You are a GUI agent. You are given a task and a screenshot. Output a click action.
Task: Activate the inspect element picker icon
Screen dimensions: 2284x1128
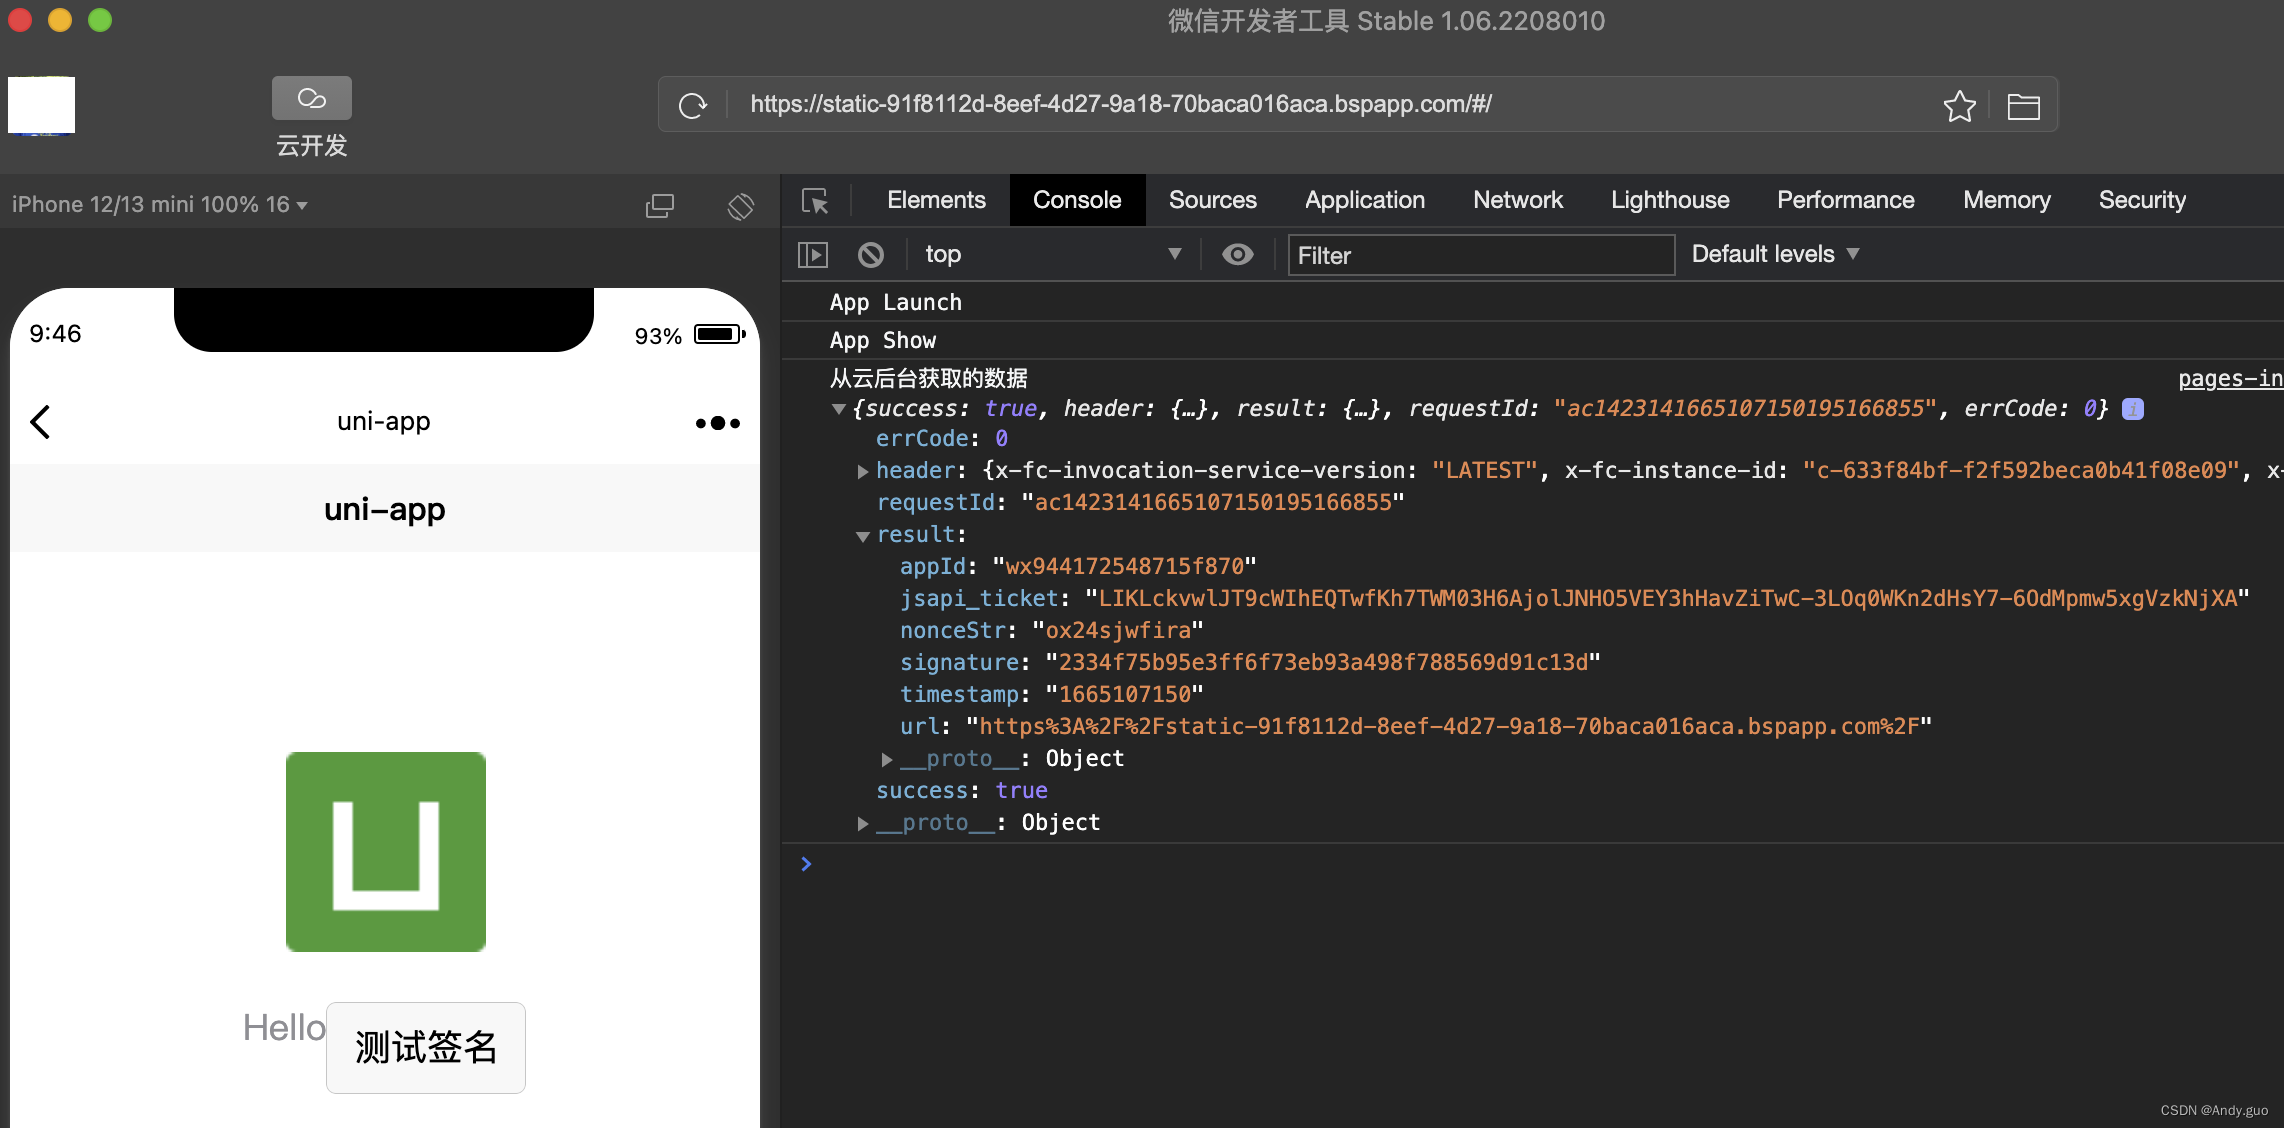816,201
